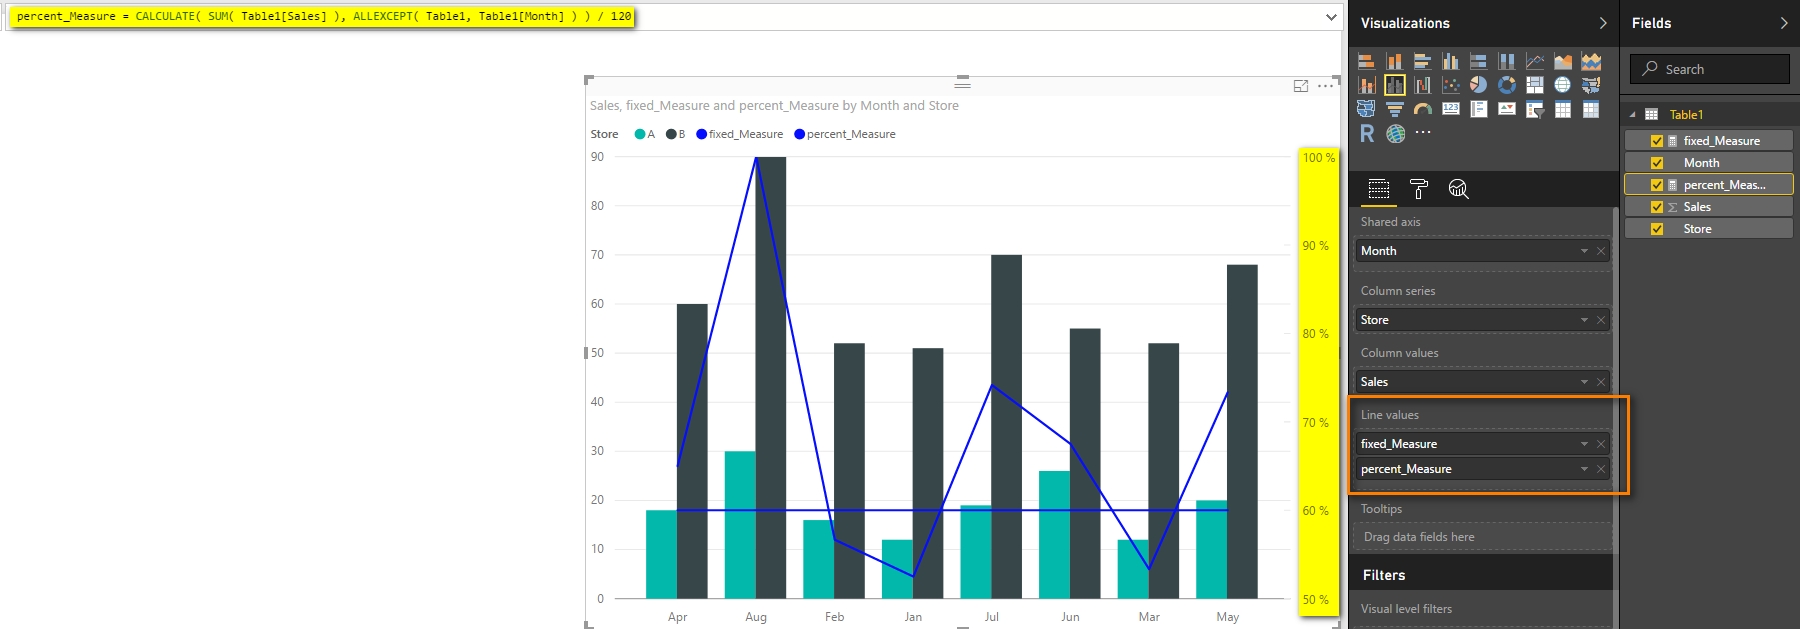
Task: Select the shape map visual
Action: click(1366, 109)
